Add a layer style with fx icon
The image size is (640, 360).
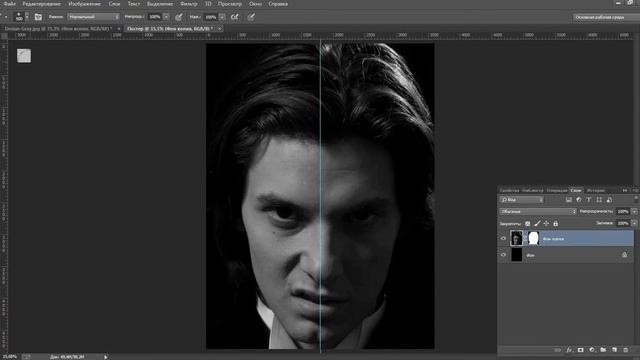tap(569, 350)
